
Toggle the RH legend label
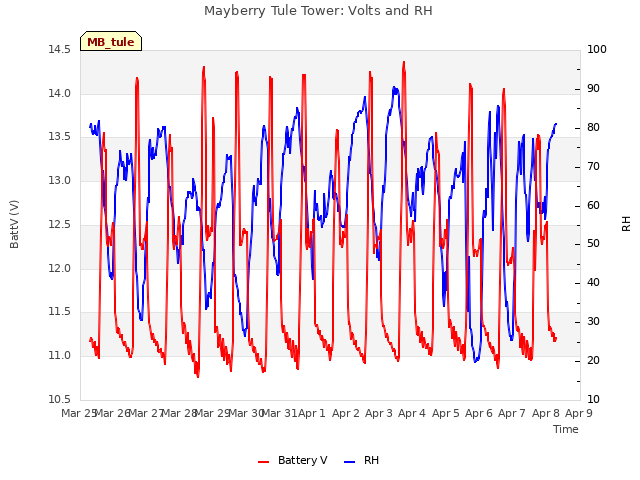[x=371, y=460]
